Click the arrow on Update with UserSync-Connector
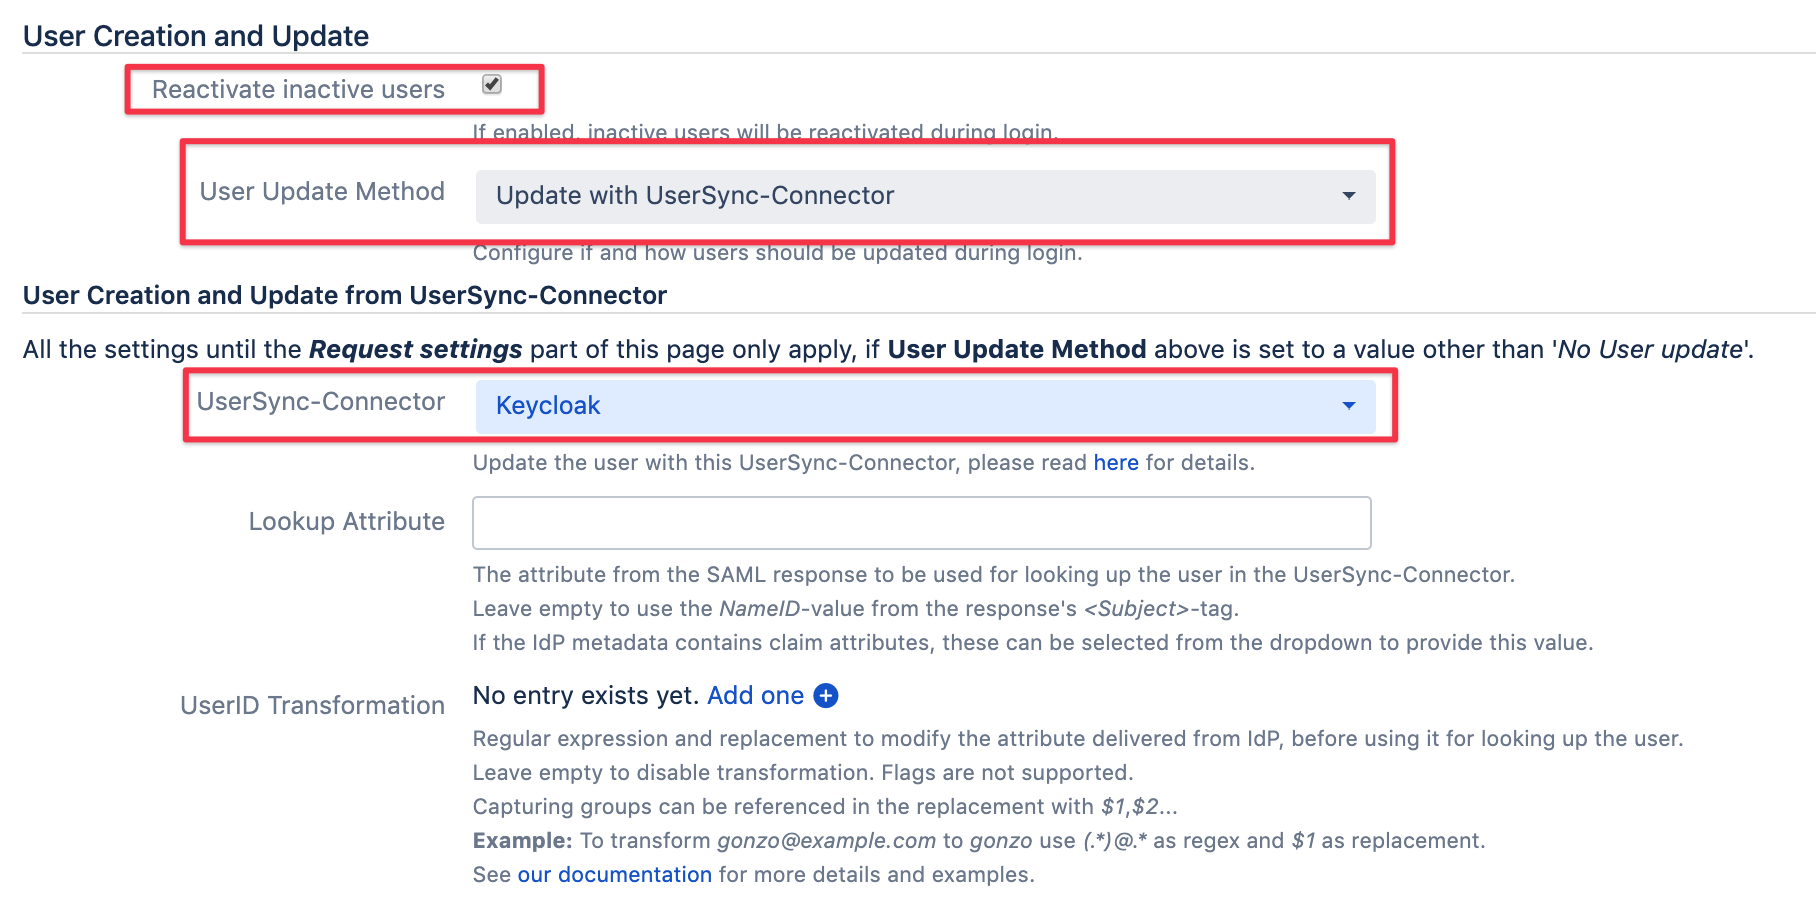 click(x=1349, y=196)
